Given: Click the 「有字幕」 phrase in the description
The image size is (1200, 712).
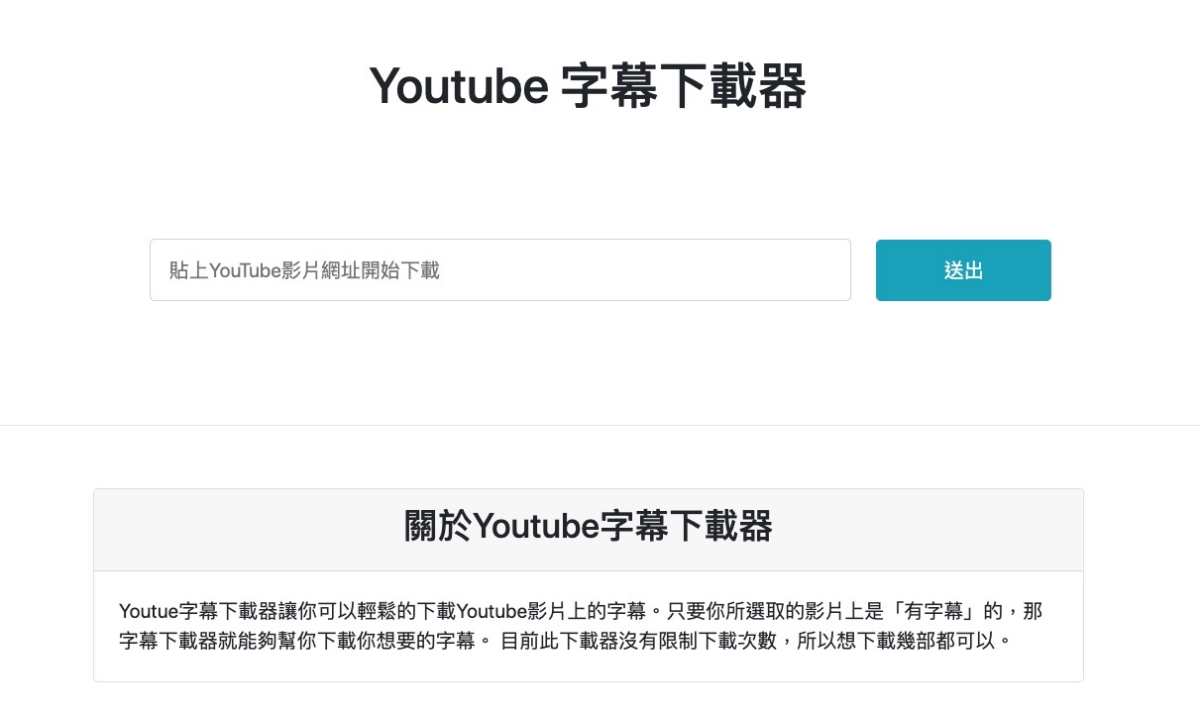Looking at the screenshot, I should coord(944,611).
